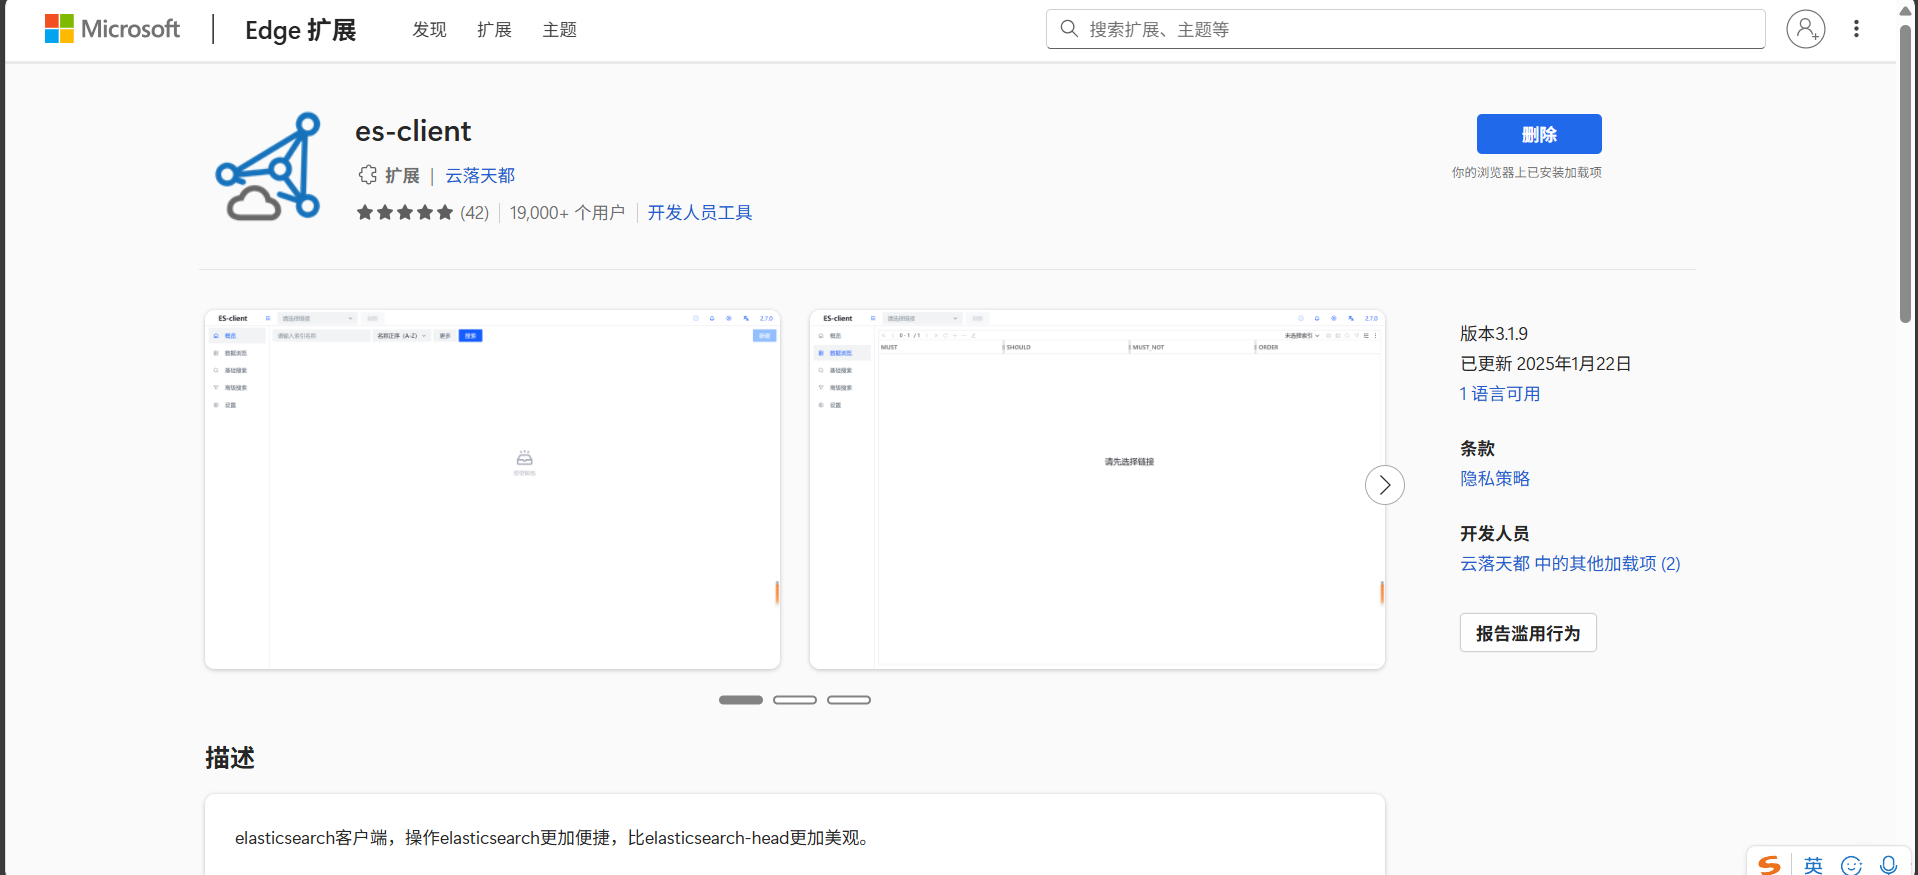Toggle the 英 input language indicator
The image size is (1918, 875).
(x=1813, y=865)
